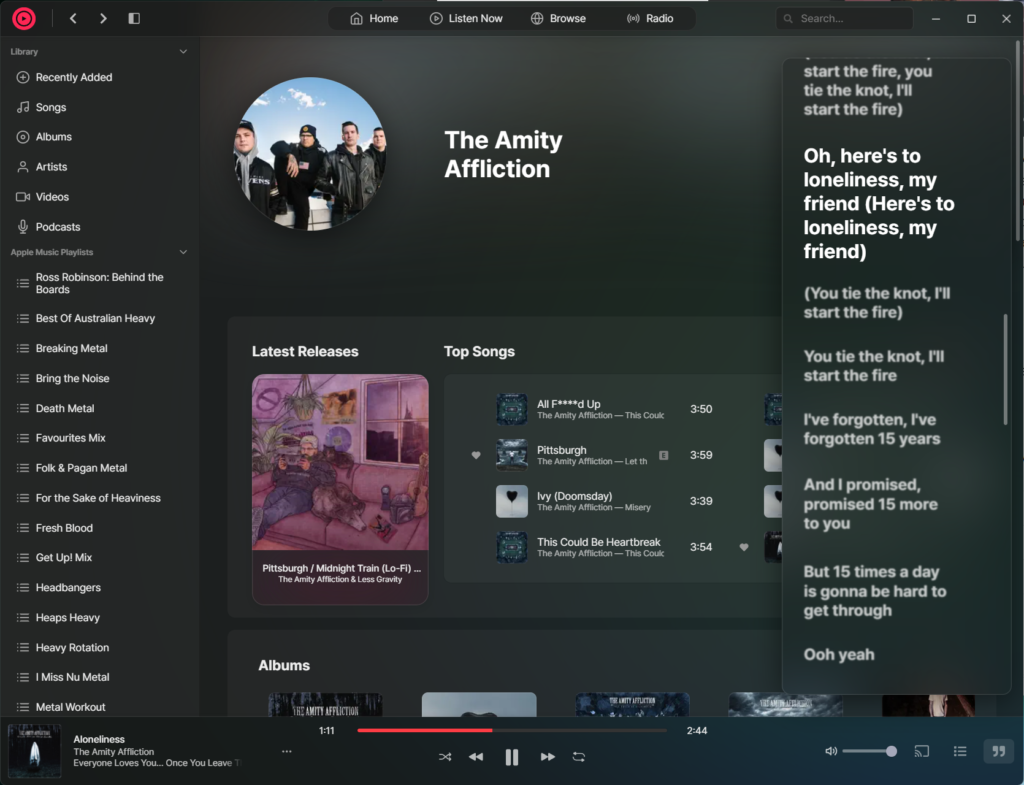1024x785 pixels.
Task: Click the sidebar toggle icon in the title bar
Action: [135, 18]
